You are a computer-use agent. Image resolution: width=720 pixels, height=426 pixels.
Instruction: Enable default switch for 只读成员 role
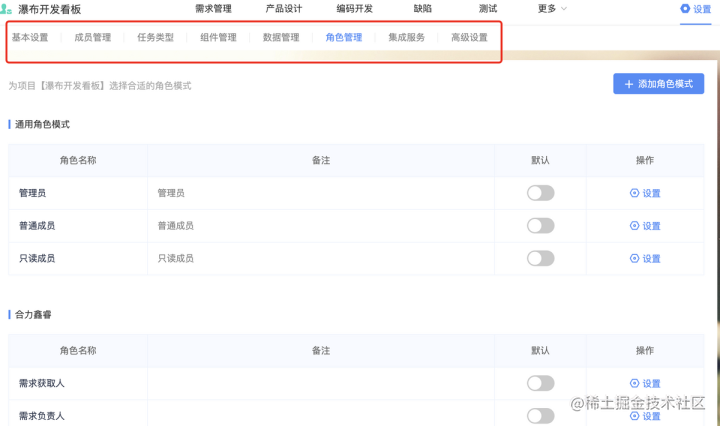pos(540,258)
